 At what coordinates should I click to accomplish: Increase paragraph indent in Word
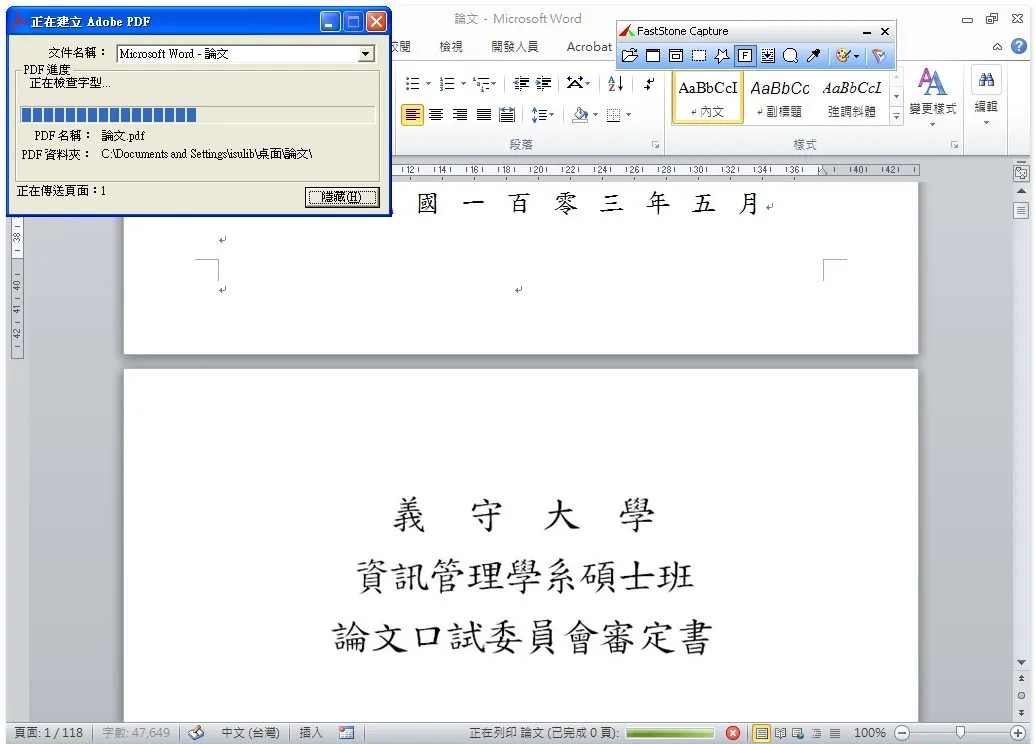[x=544, y=83]
